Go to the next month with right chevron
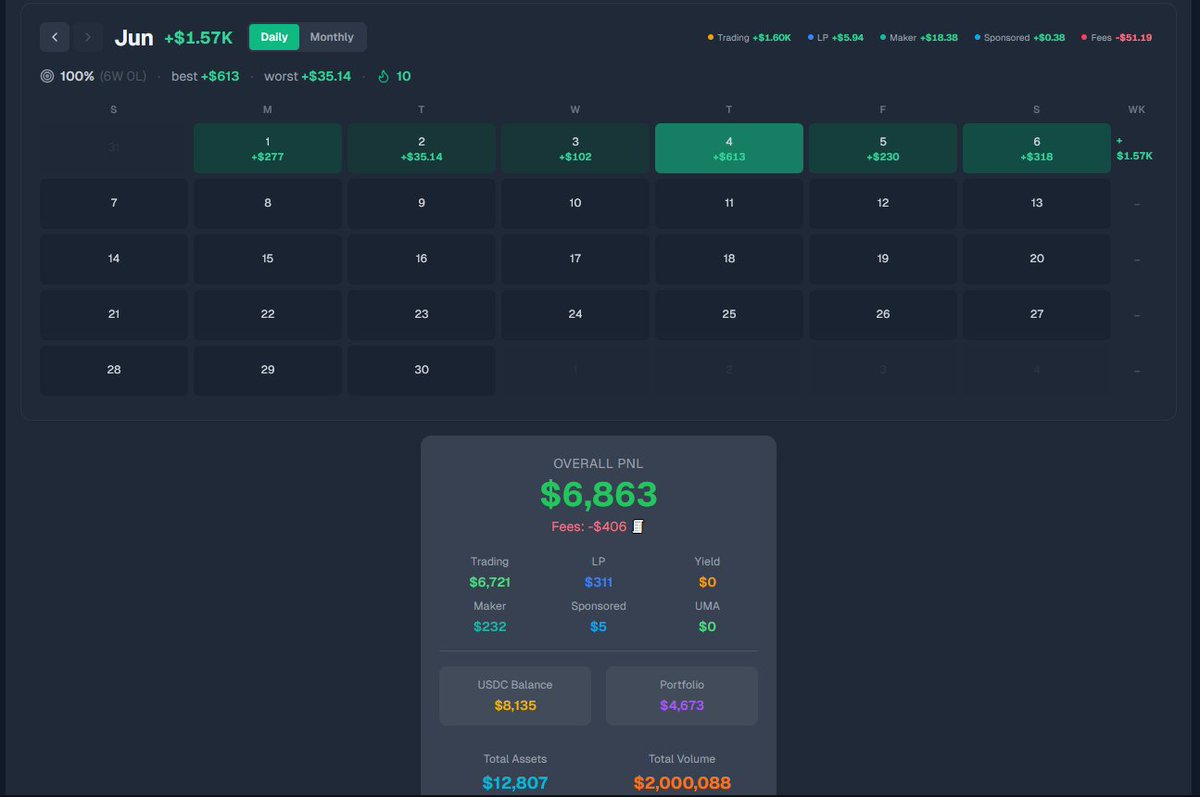This screenshot has height=797, width=1200. [88, 37]
